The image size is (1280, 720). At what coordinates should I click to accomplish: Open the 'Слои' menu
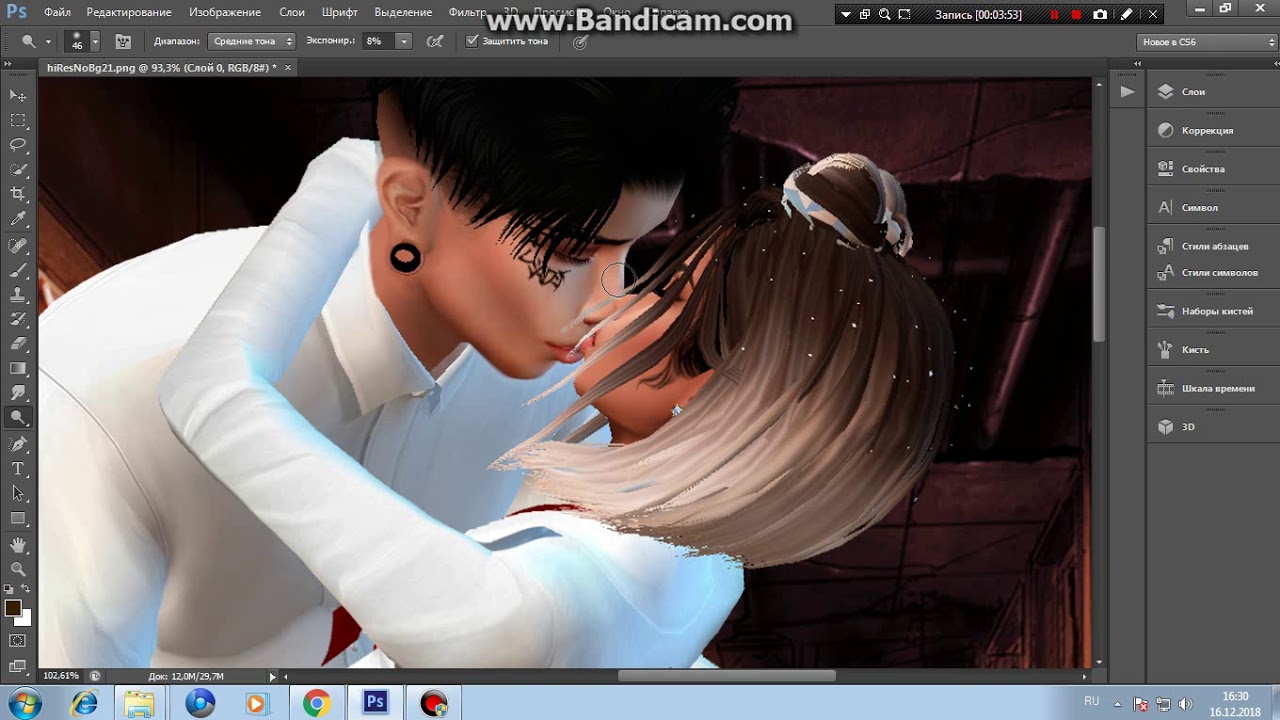[x=292, y=12]
